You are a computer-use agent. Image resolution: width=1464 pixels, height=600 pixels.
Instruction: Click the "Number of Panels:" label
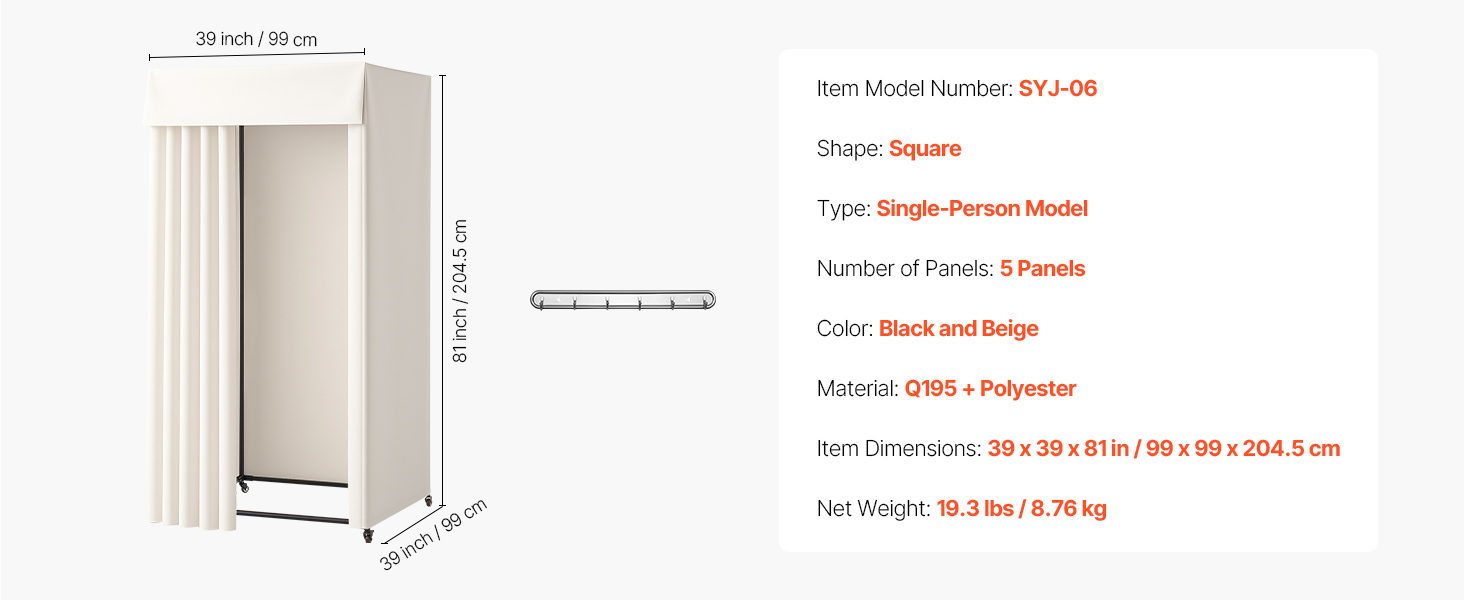coord(905,269)
